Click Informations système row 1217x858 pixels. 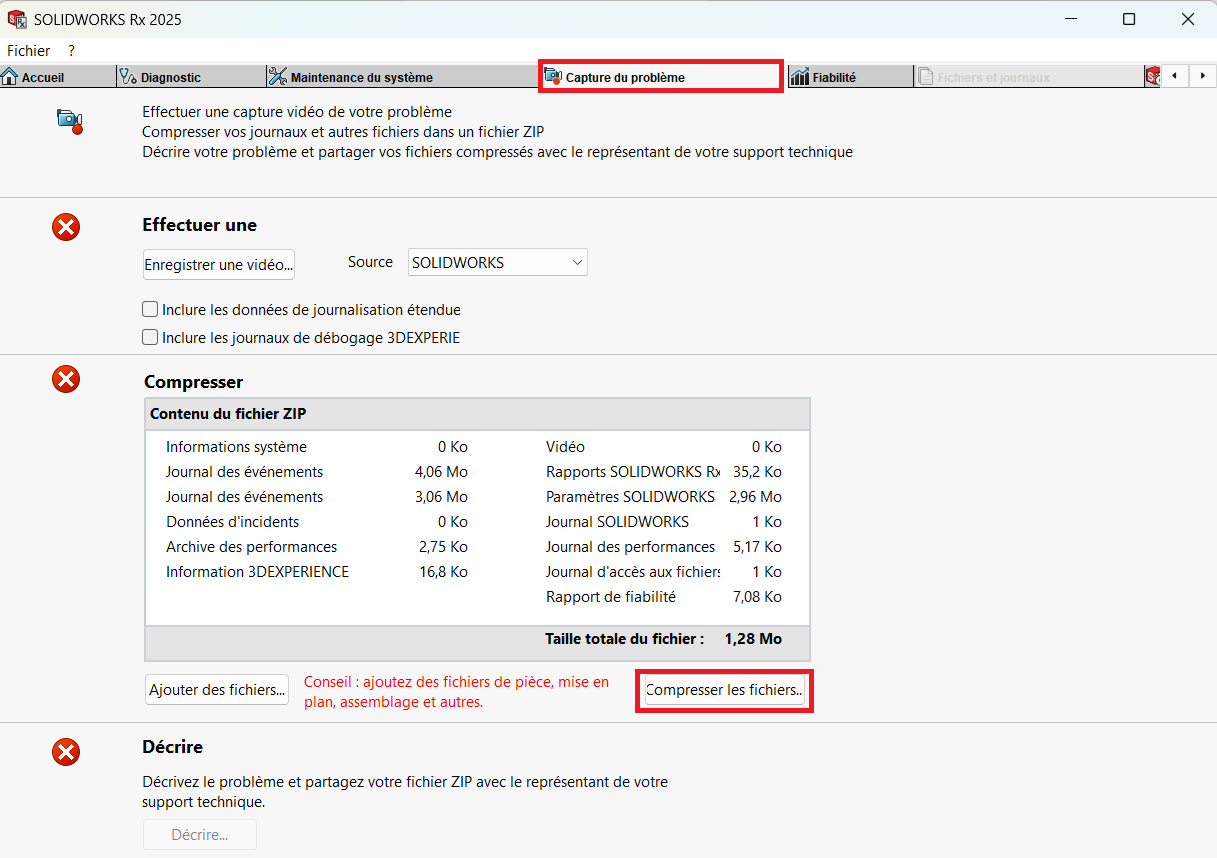316,447
